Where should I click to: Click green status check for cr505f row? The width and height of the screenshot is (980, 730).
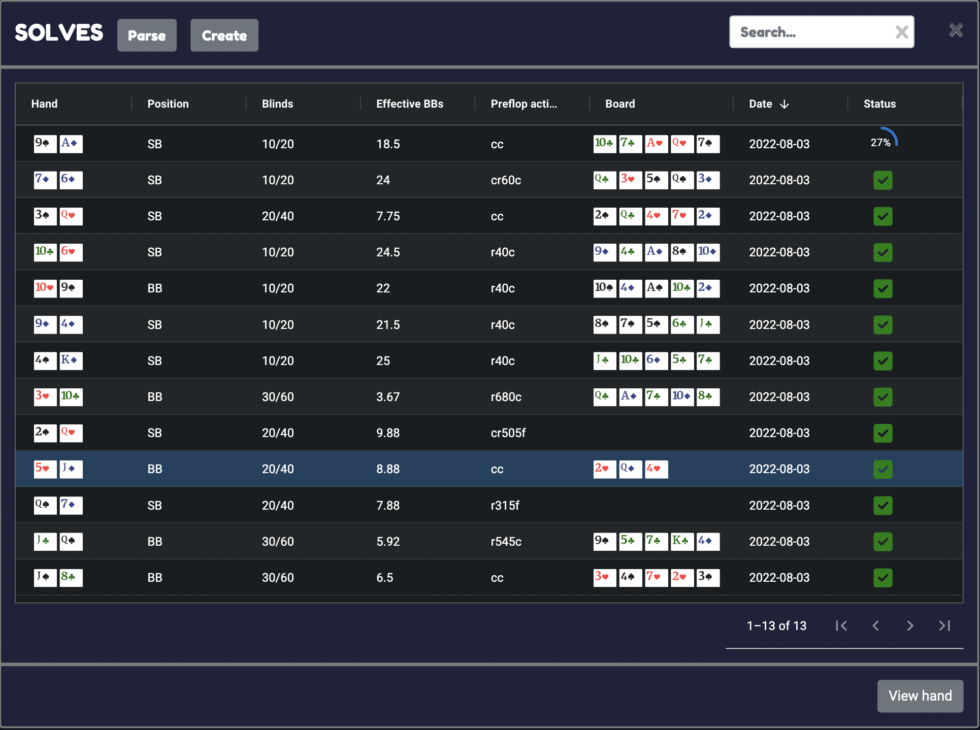point(882,433)
